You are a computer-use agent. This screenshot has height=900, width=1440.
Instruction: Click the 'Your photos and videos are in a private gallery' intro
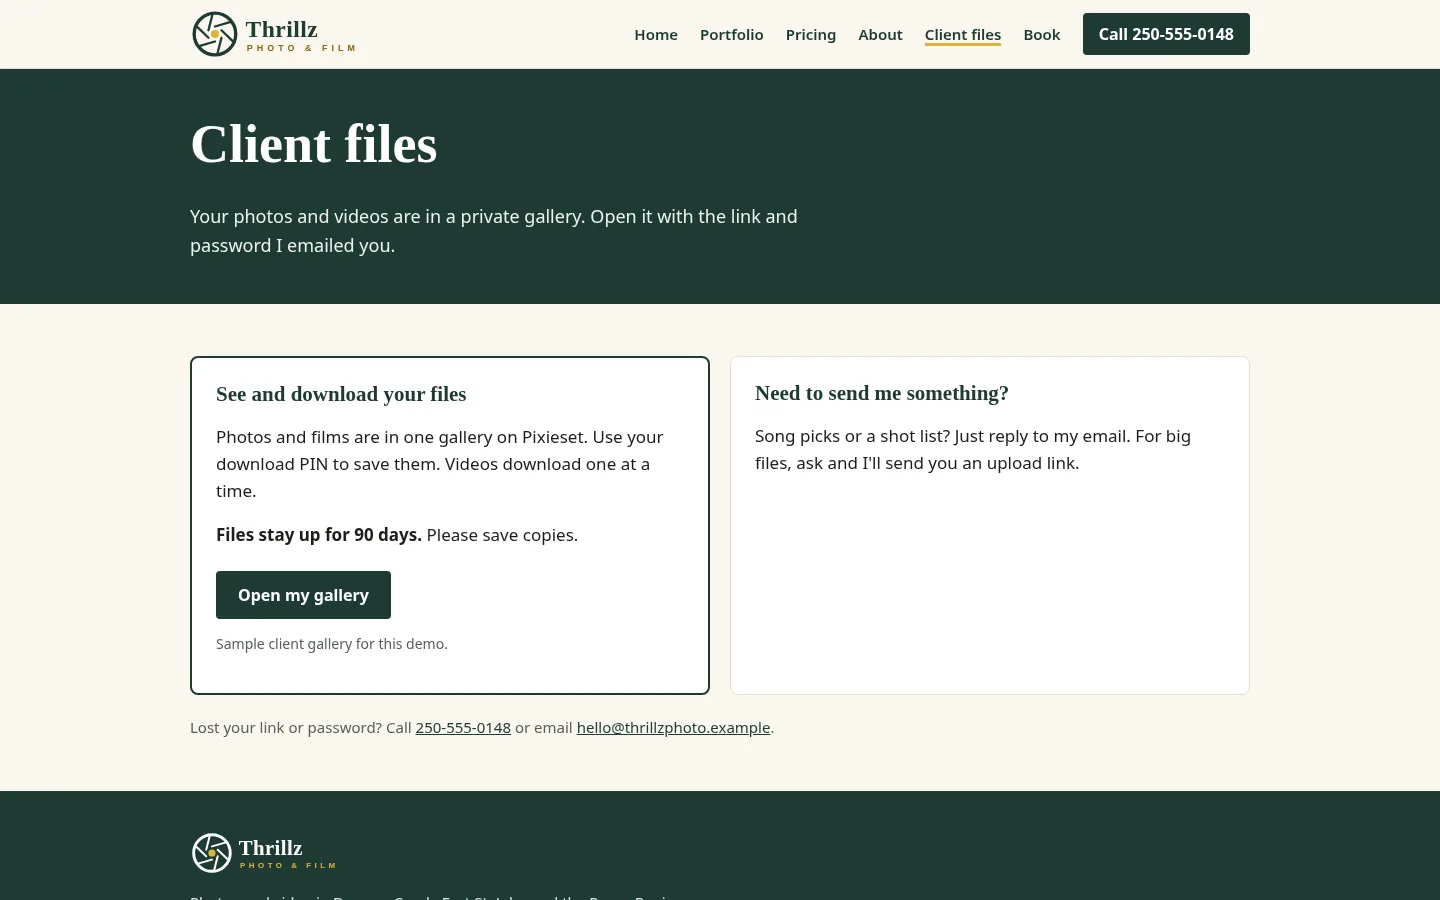coord(494,231)
